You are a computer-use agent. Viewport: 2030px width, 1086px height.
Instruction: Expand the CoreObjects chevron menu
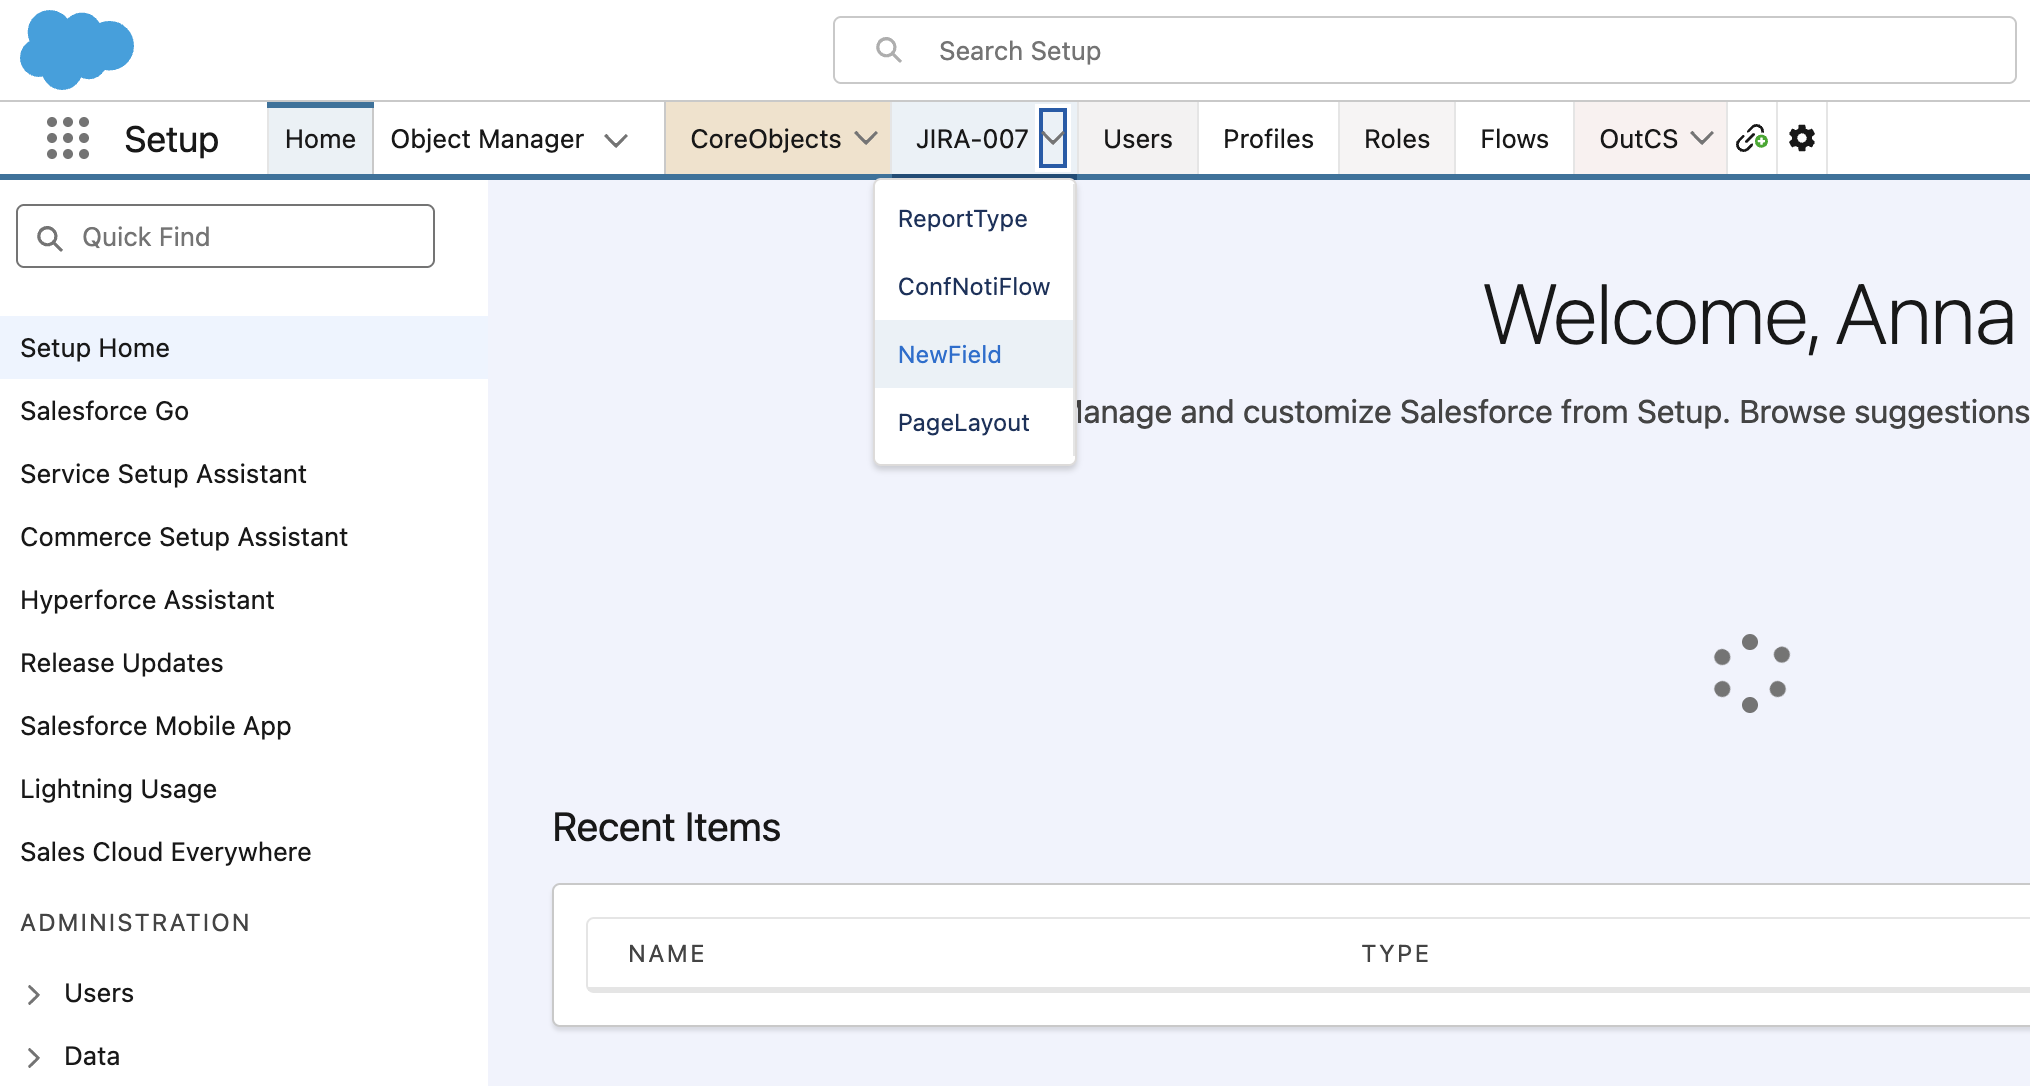pyautogui.click(x=866, y=138)
